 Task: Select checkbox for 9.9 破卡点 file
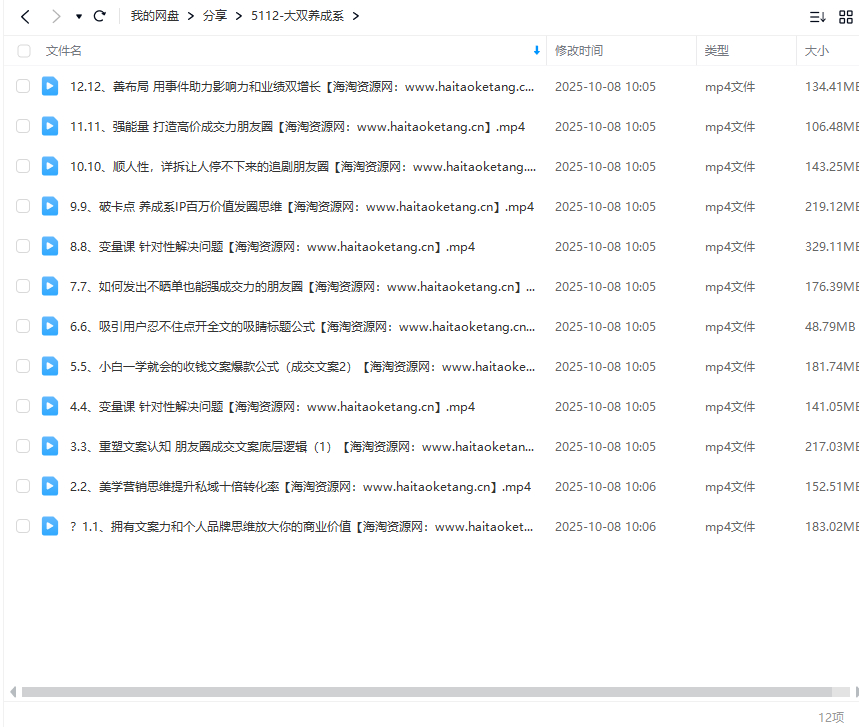coord(23,206)
